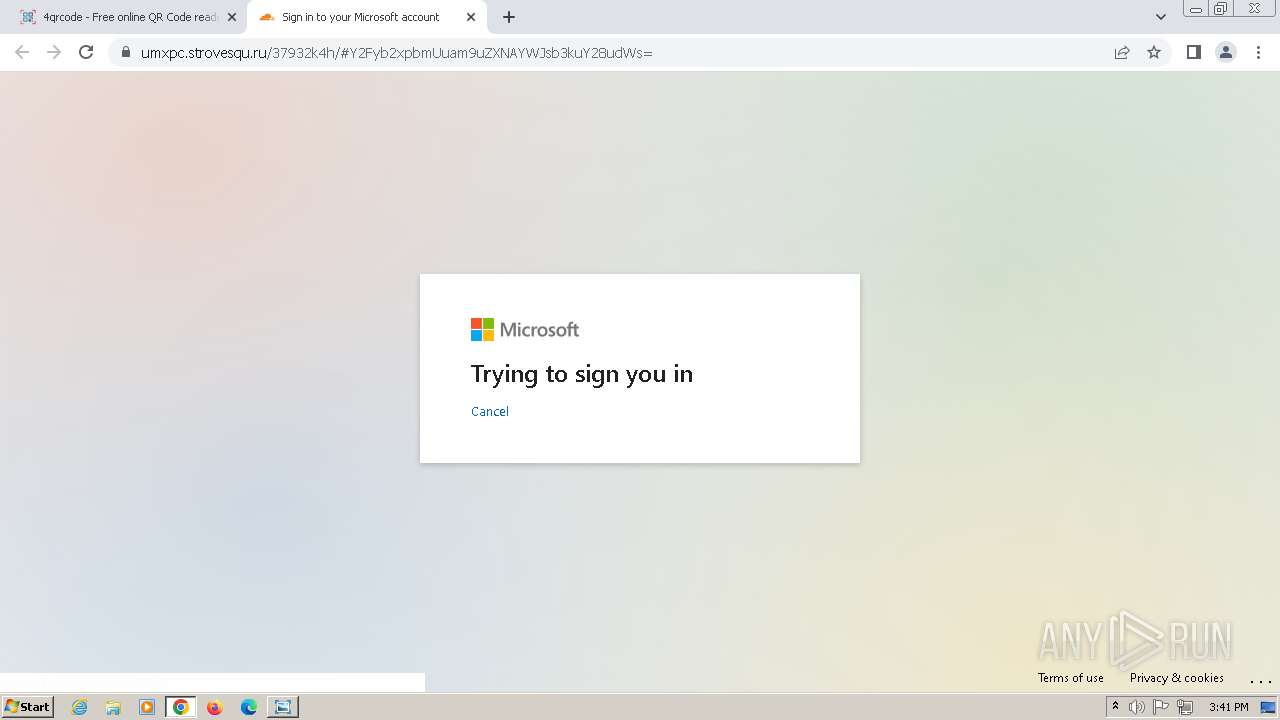This screenshot has width=1280, height=720.
Task: Click the browser back arrow
Action: click(x=22, y=52)
